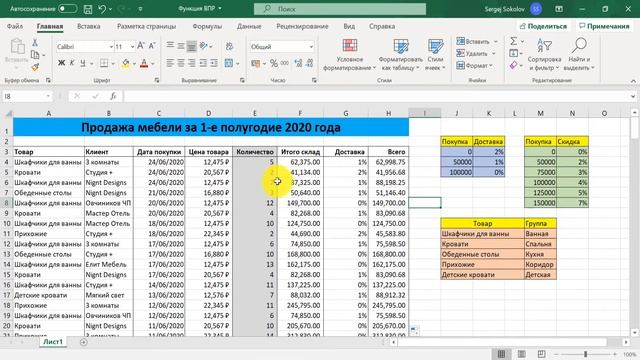Open Форматировать как таблицу gallery
Viewport: 640px width, 360px height.
(400, 55)
